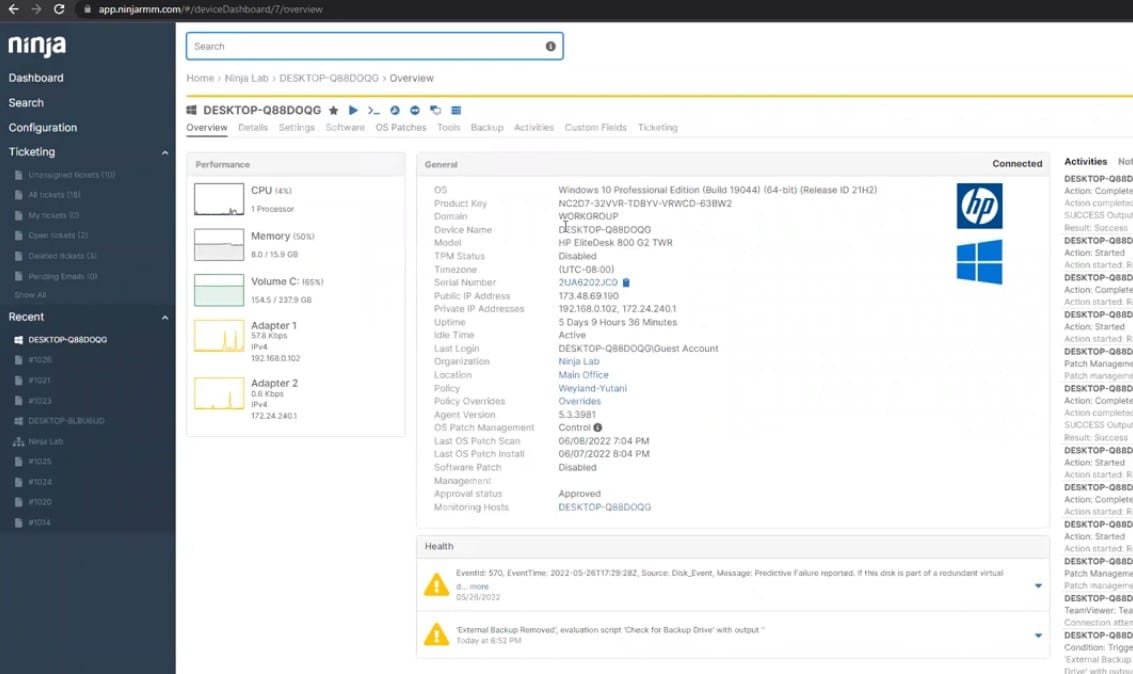The image size is (1133, 674).
Task: Open the Custom Fields tab
Action: (595, 128)
